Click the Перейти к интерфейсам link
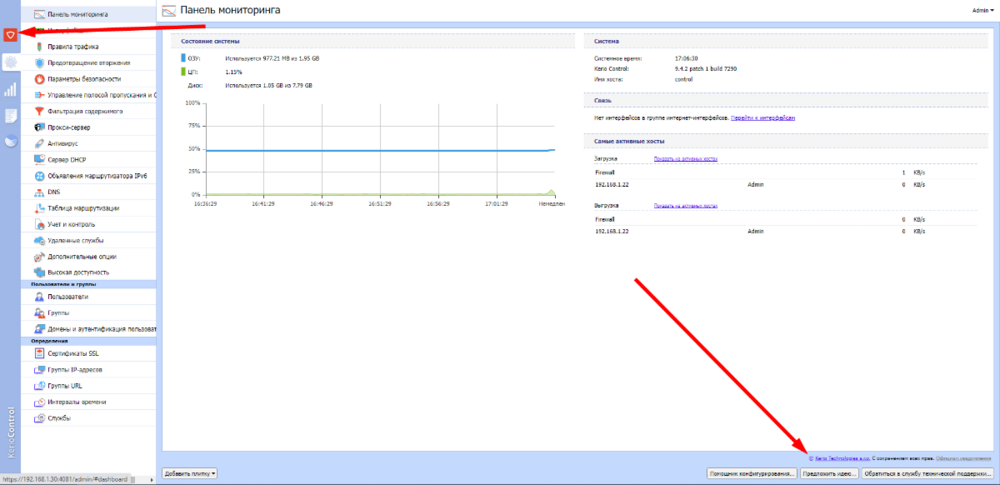 pos(763,118)
